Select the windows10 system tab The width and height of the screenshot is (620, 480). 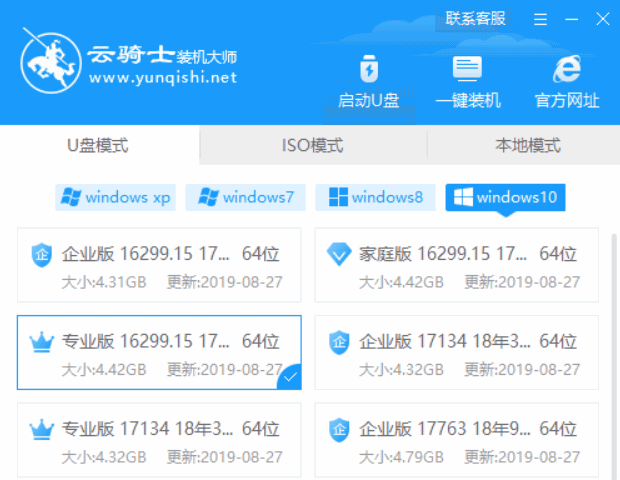(x=505, y=197)
